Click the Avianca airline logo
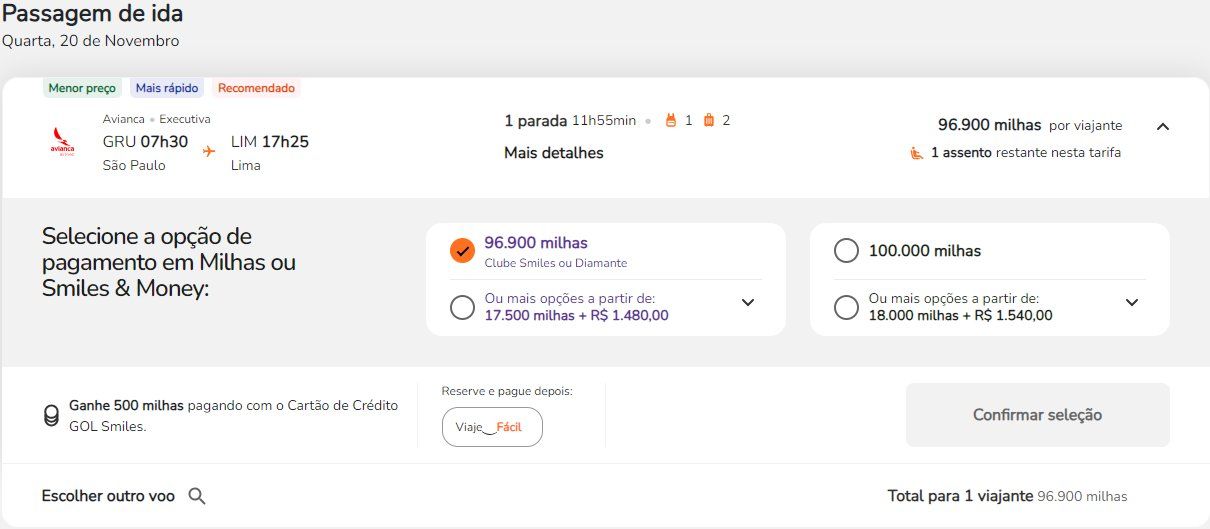This screenshot has height=529, width=1210. coord(62,142)
